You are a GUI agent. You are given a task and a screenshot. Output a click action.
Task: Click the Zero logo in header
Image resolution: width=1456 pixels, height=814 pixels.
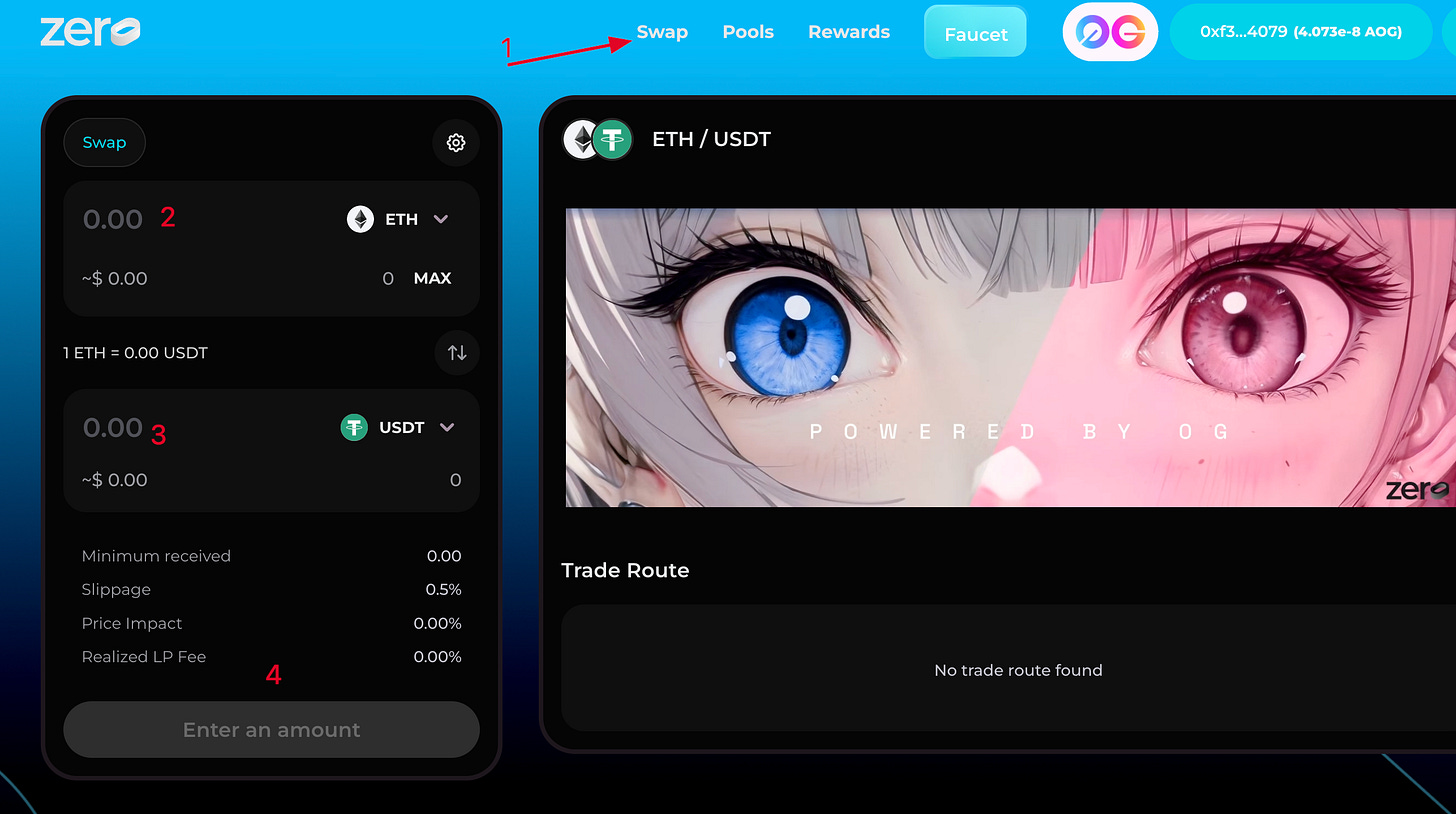coord(90,31)
